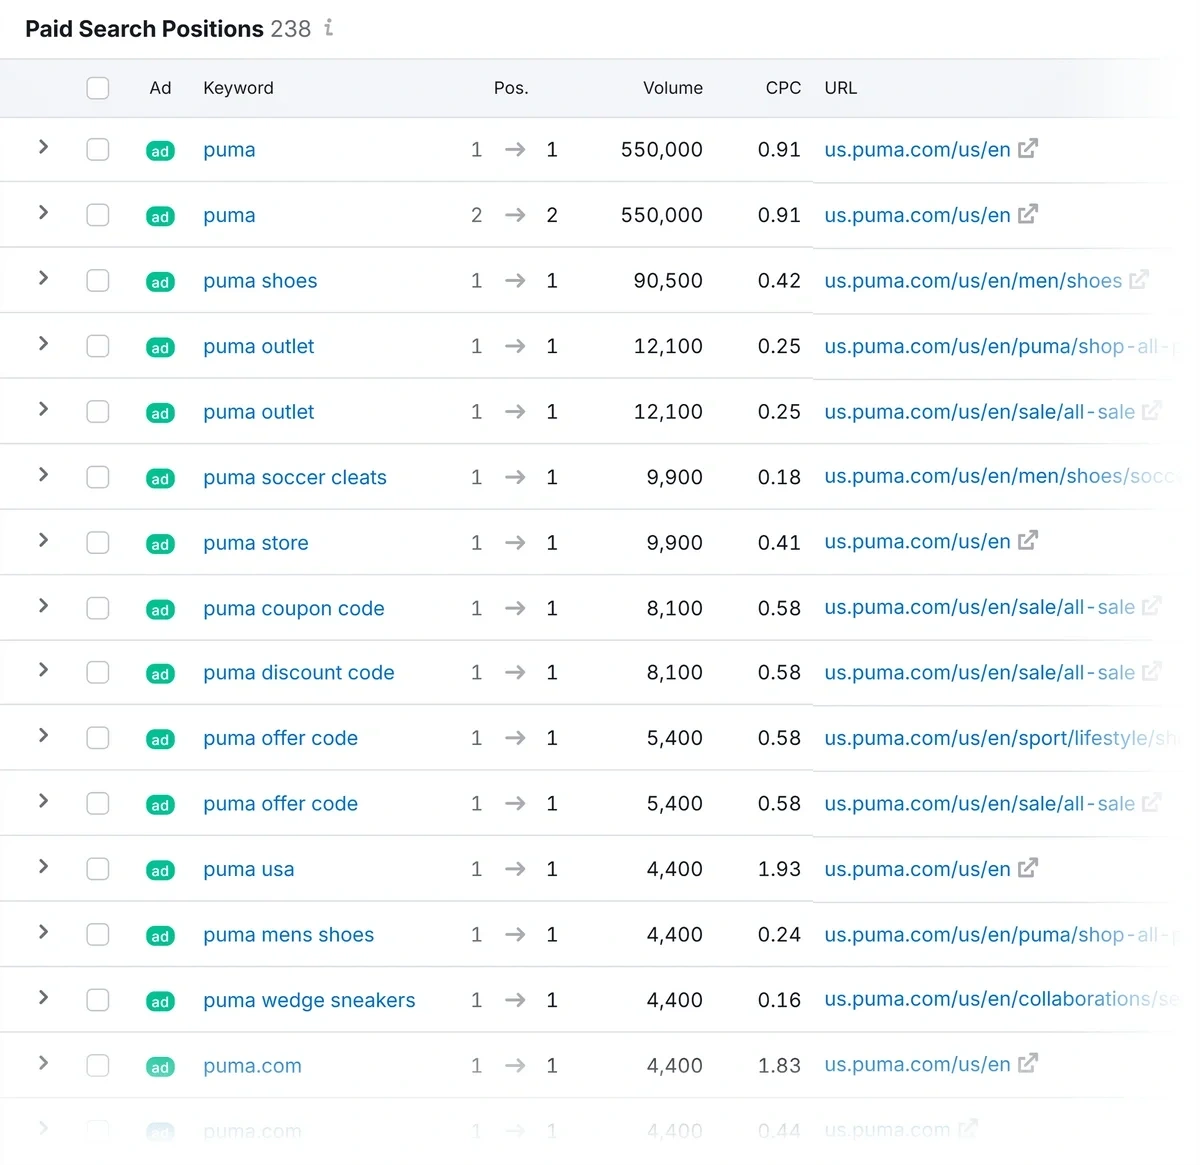Click the ad badge in puma store row
1200x1165 pixels.
pyautogui.click(x=160, y=544)
